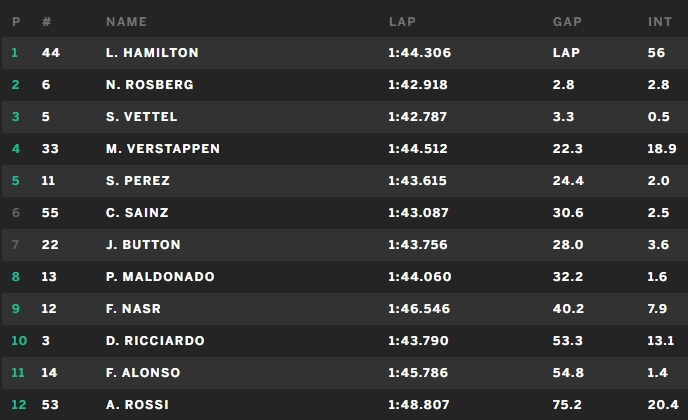
Task: Select driver N. Rosberg's name
Action: 149,85
